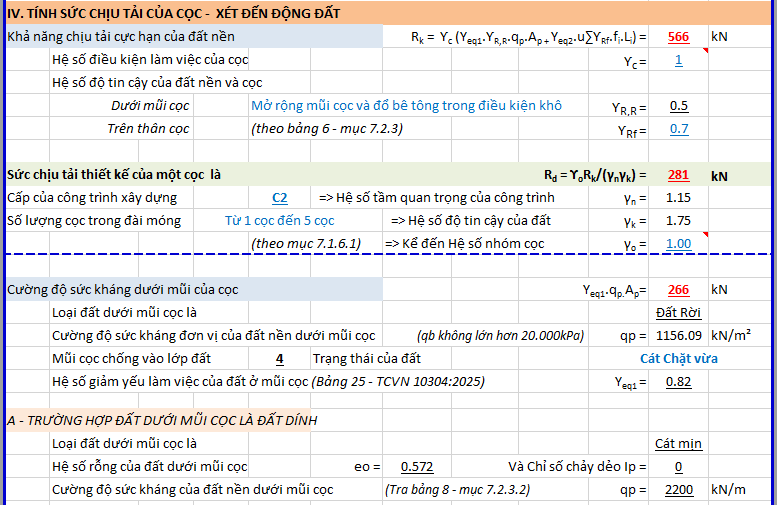Image resolution: width=777 pixels, height=505 pixels.
Task: Click the γo pile group factor 1.00
Action: point(678,244)
